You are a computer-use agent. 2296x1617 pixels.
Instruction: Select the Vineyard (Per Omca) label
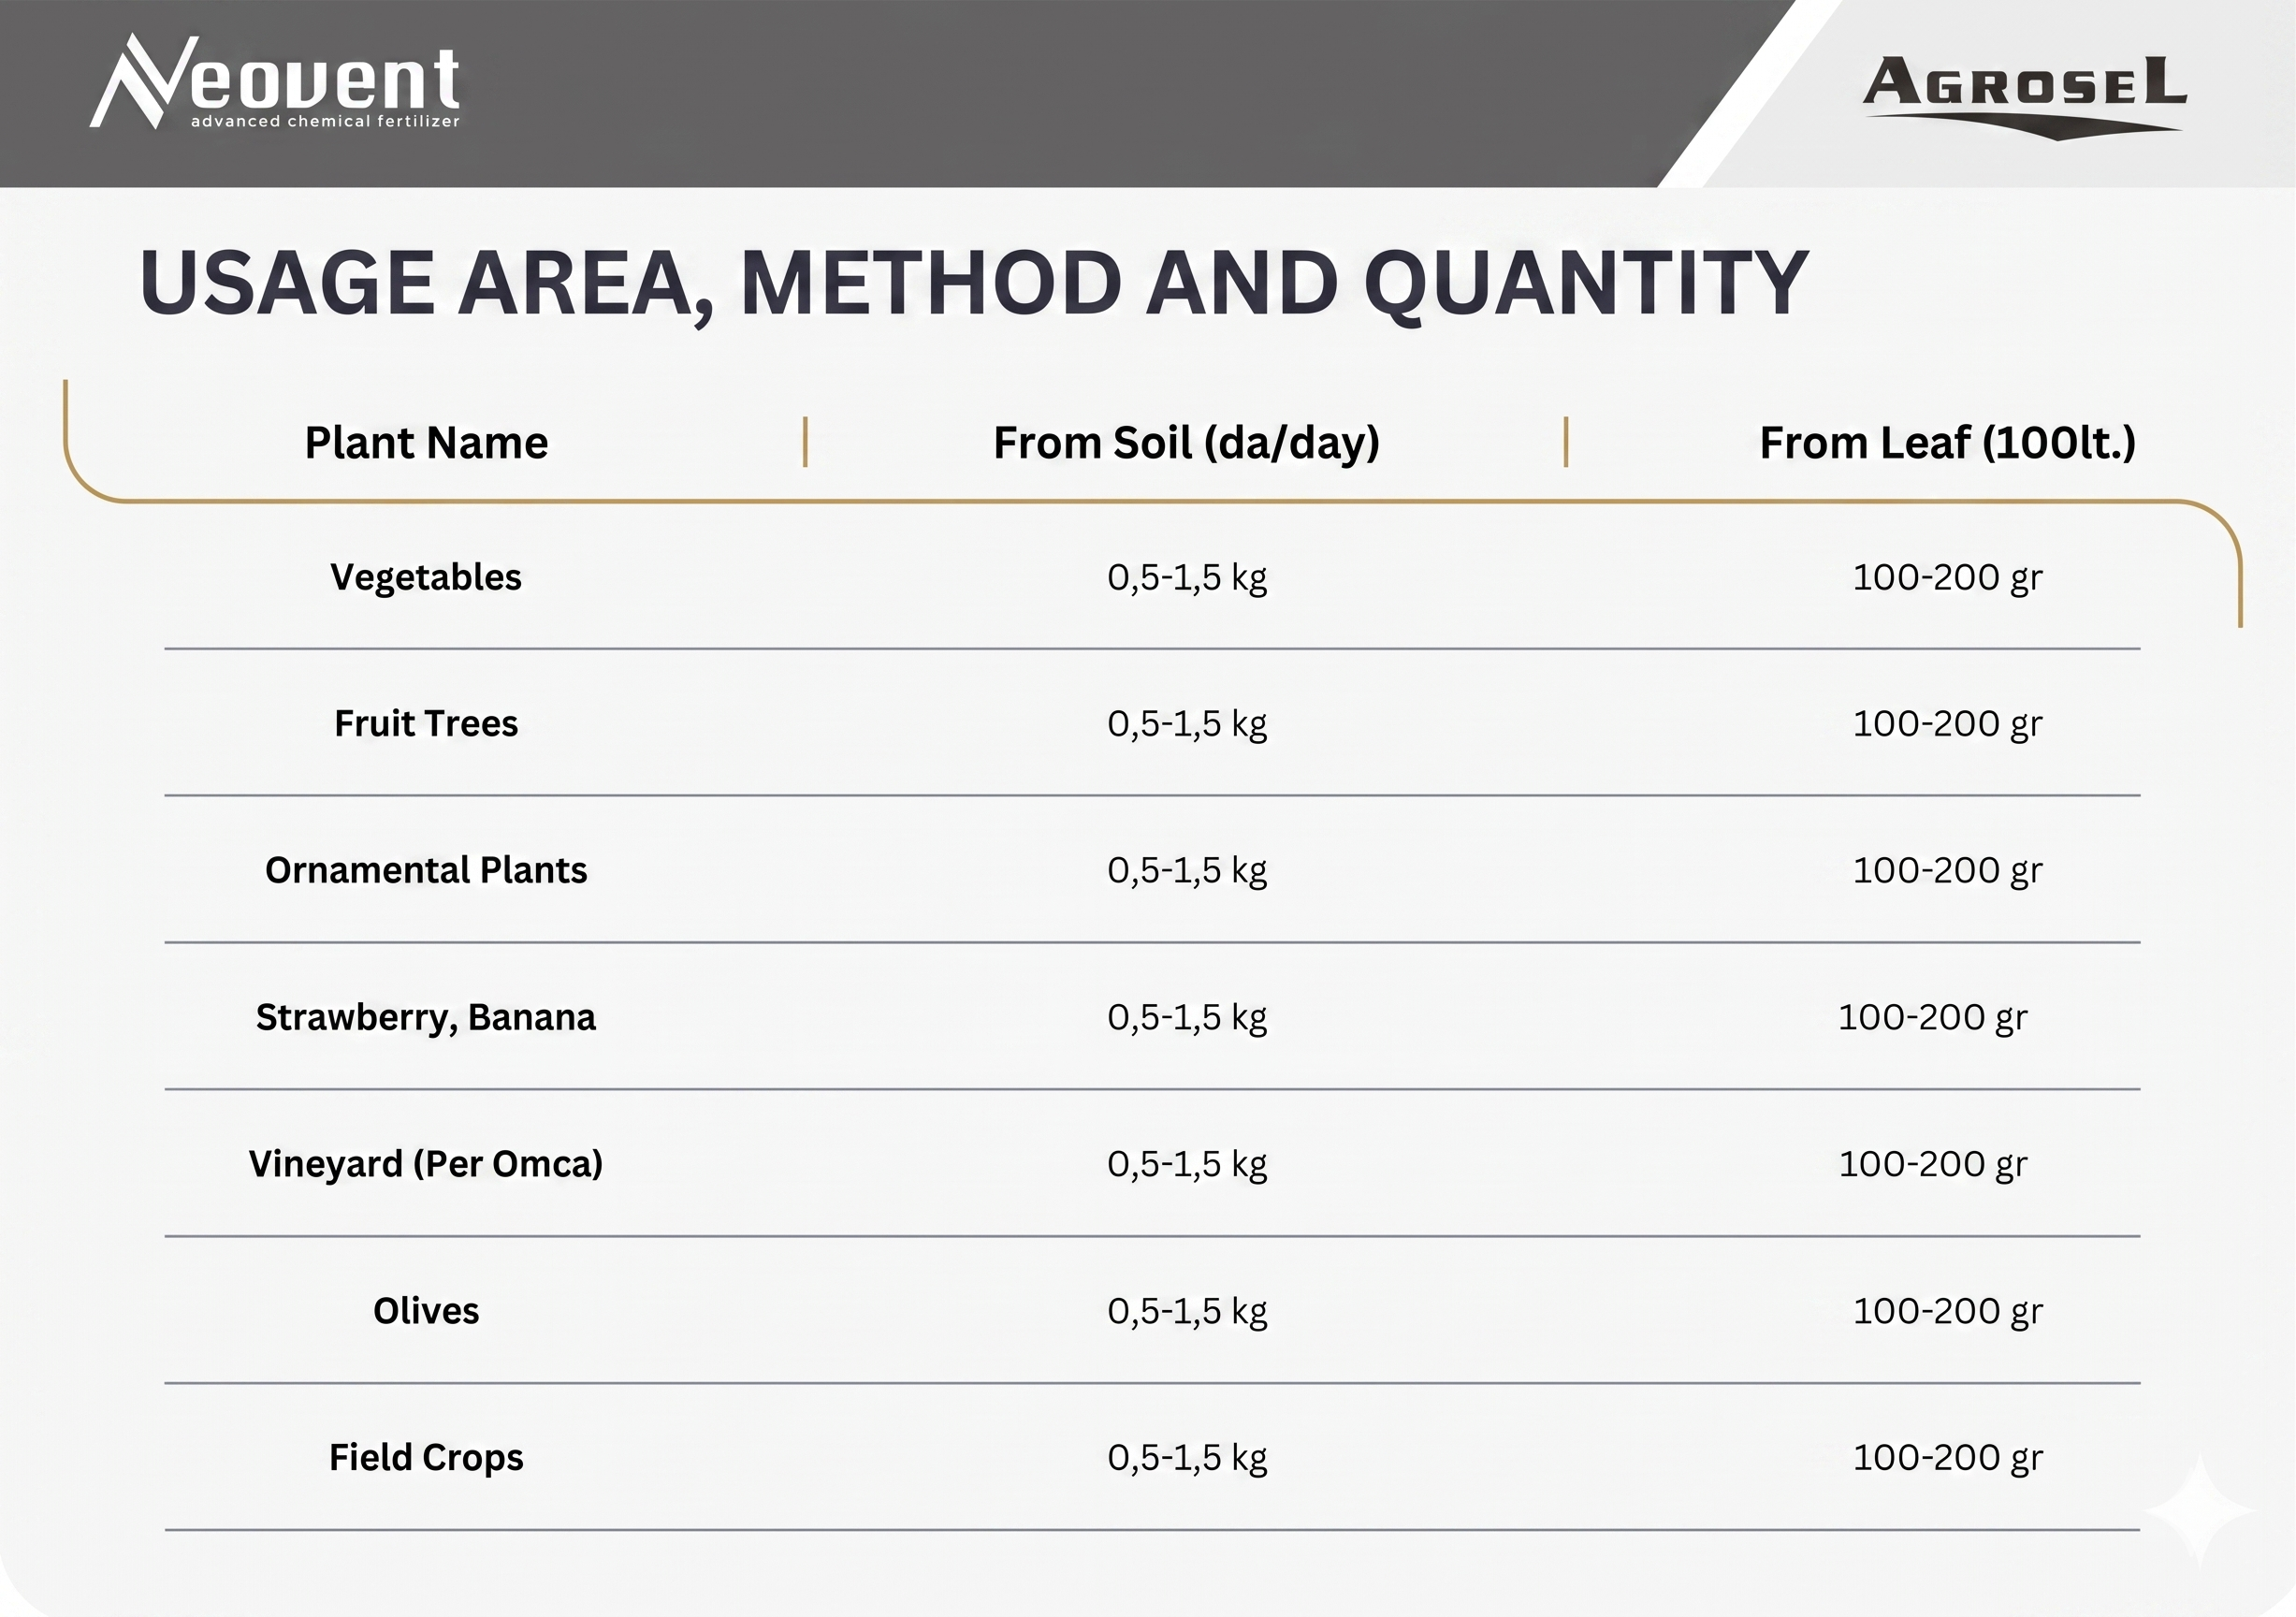pos(426,1164)
